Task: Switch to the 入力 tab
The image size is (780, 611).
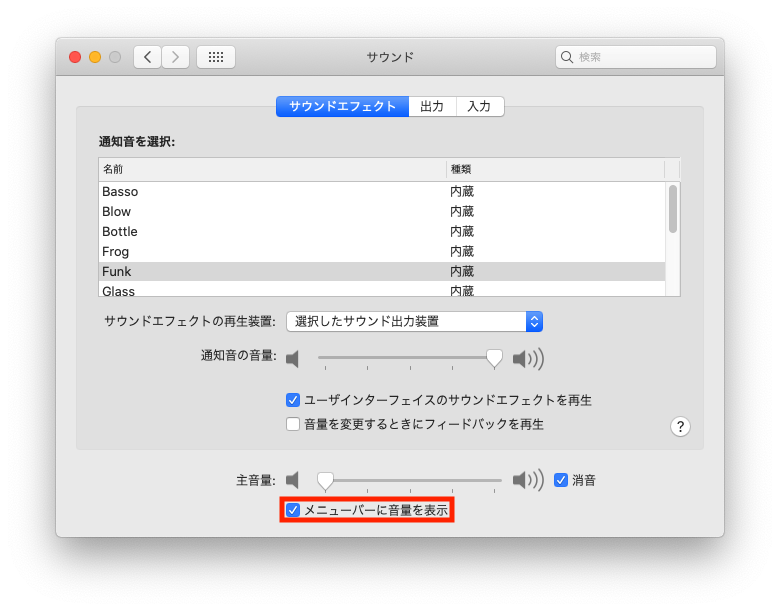Action: [480, 106]
